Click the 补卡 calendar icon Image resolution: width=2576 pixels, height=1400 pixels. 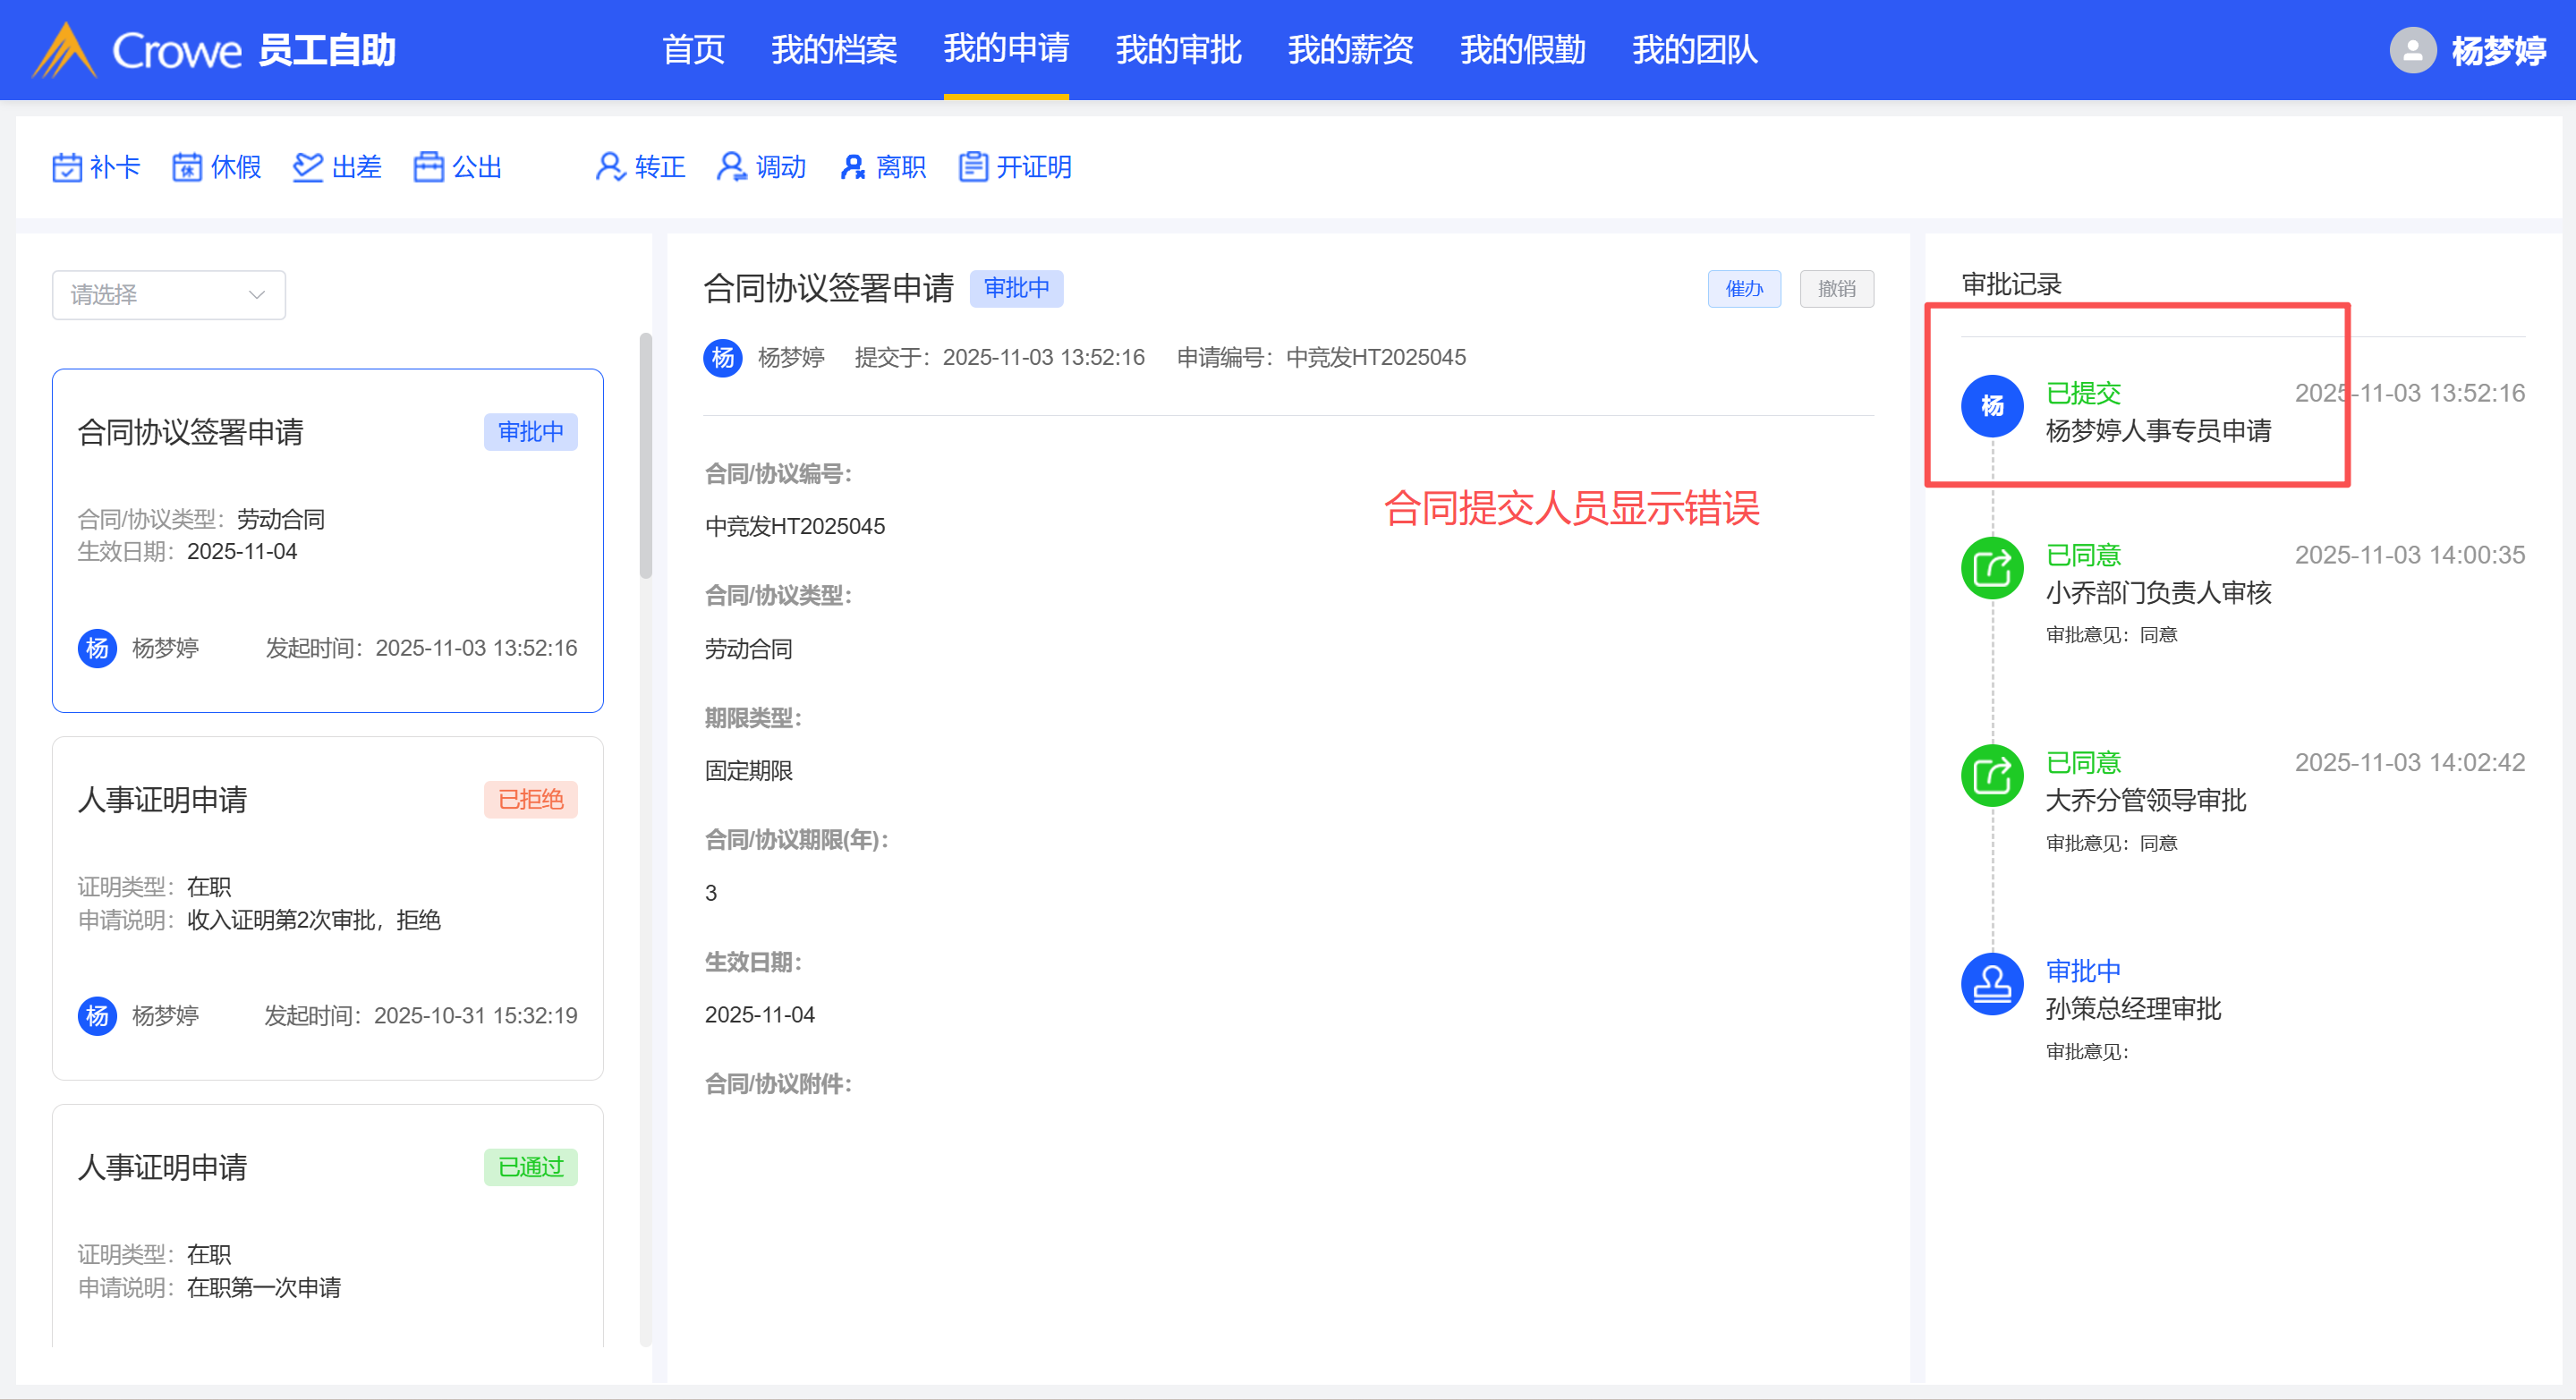point(67,167)
